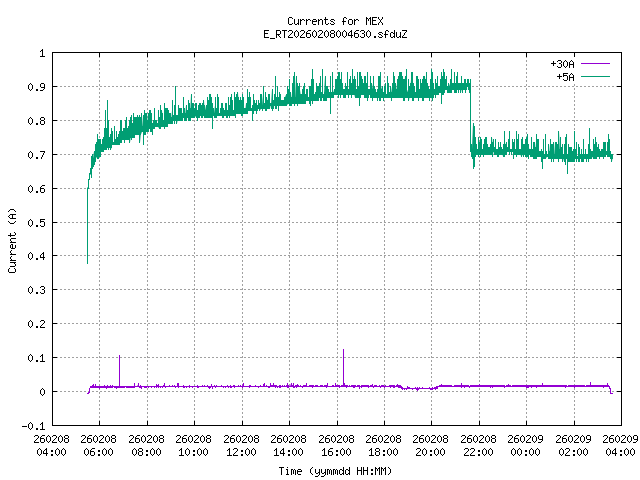Select the 260208 16:00 x-axis tick label

tap(336, 444)
